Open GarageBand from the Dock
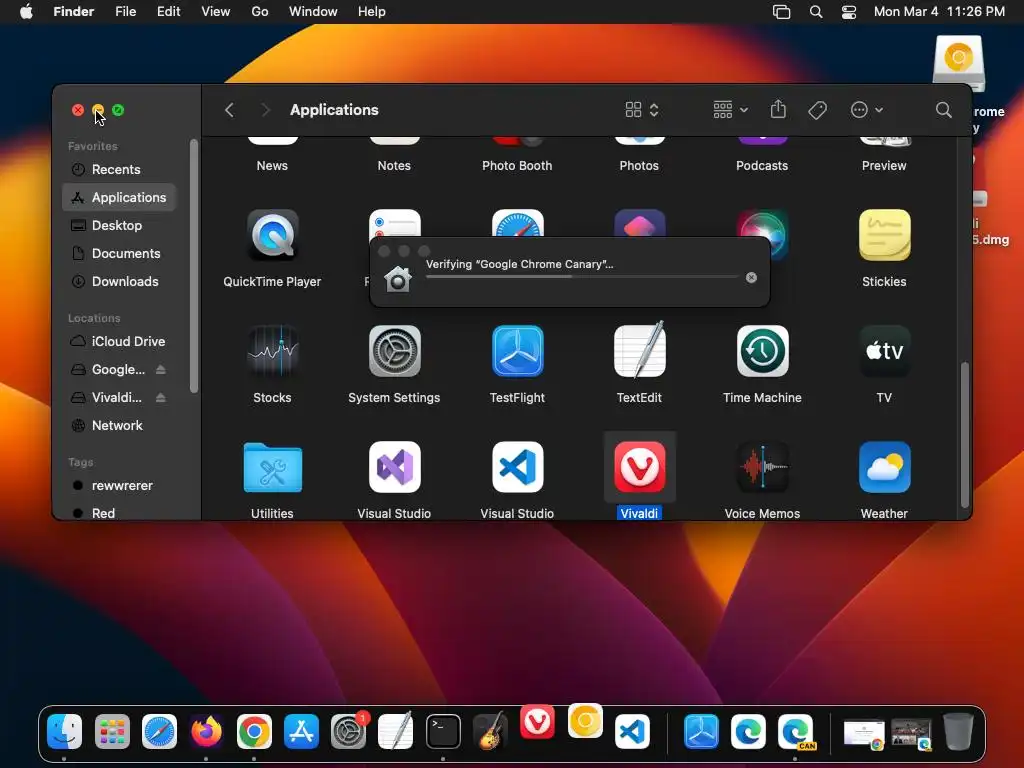This screenshot has width=1024, height=768. 490,731
